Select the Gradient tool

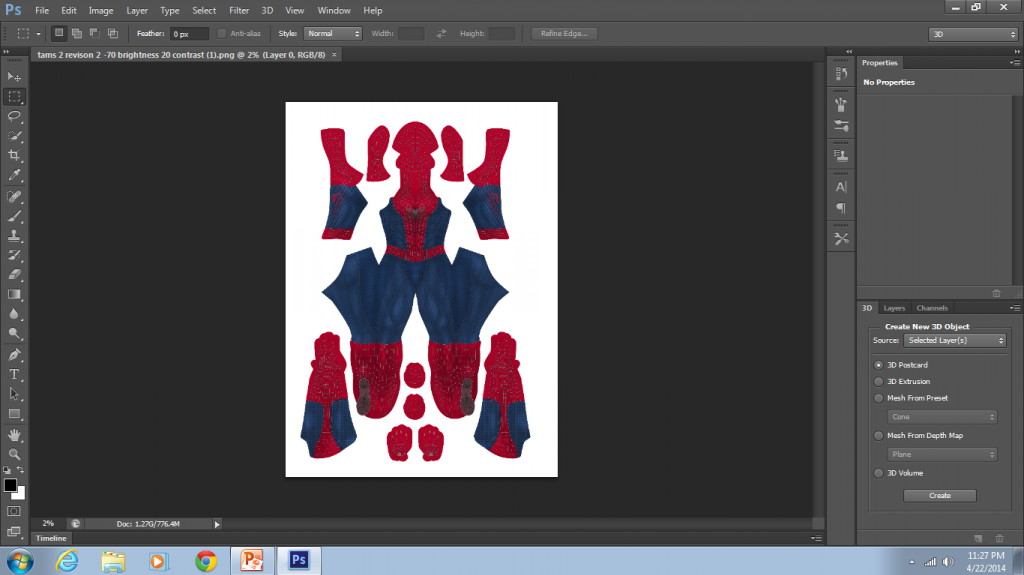click(x=14, y=295)
